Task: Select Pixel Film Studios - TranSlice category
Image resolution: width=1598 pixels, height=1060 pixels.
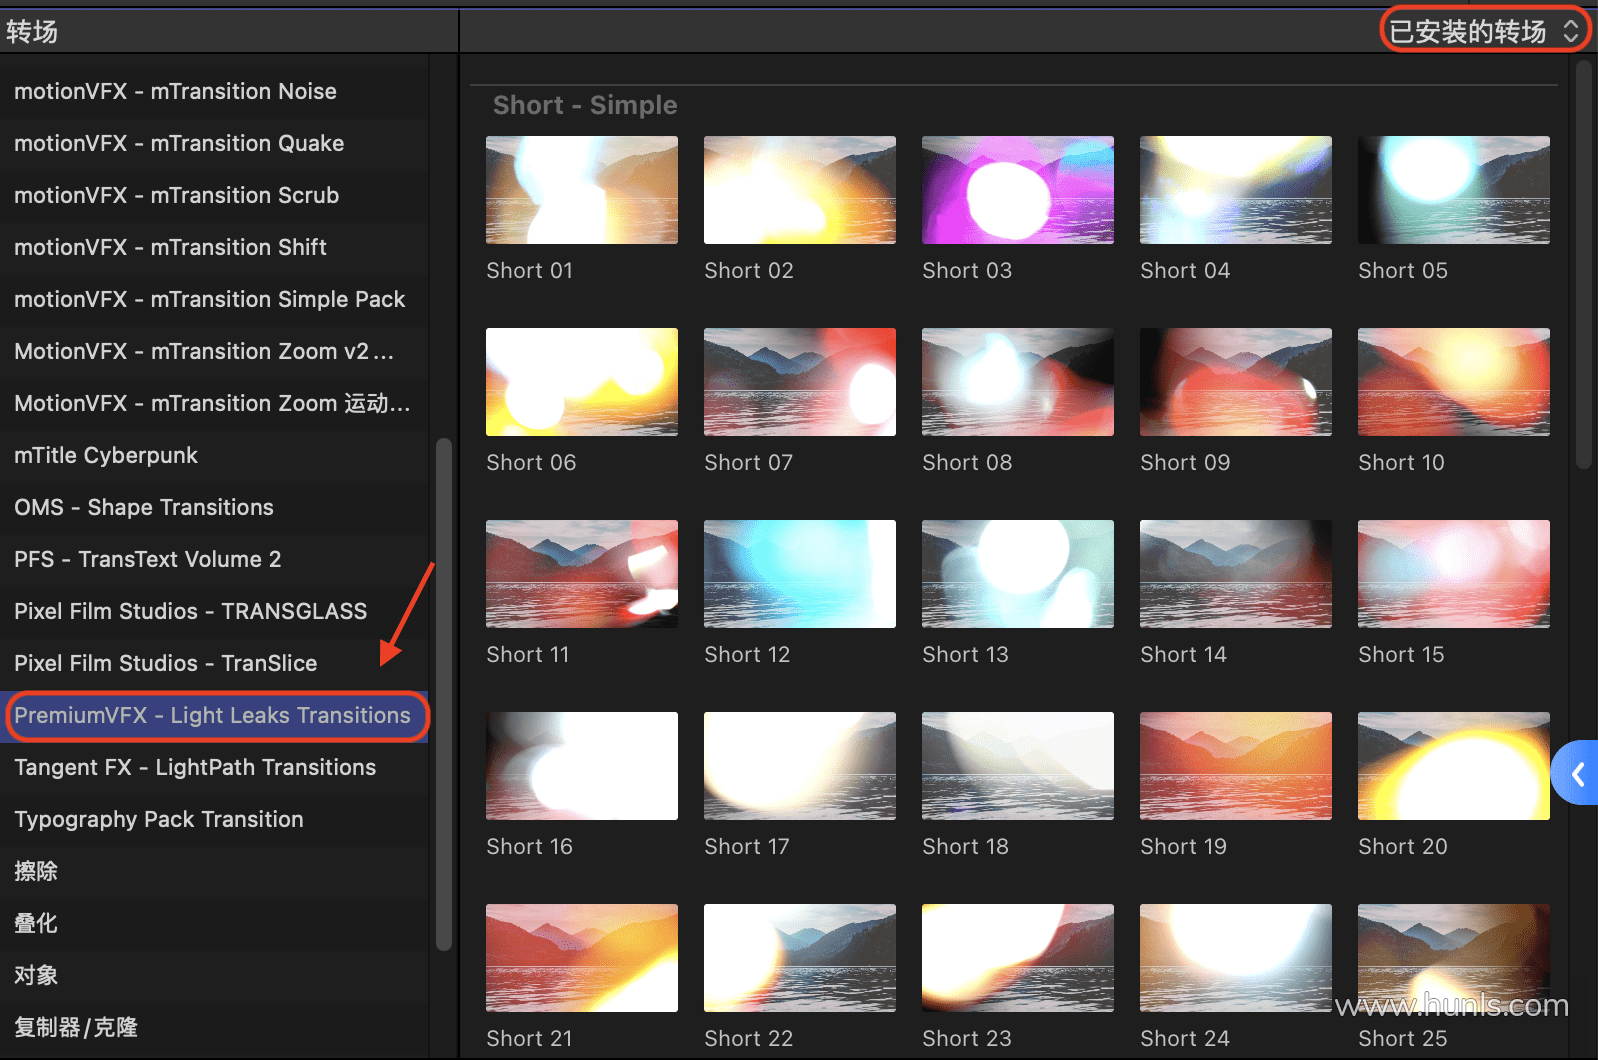Action: 214,663
